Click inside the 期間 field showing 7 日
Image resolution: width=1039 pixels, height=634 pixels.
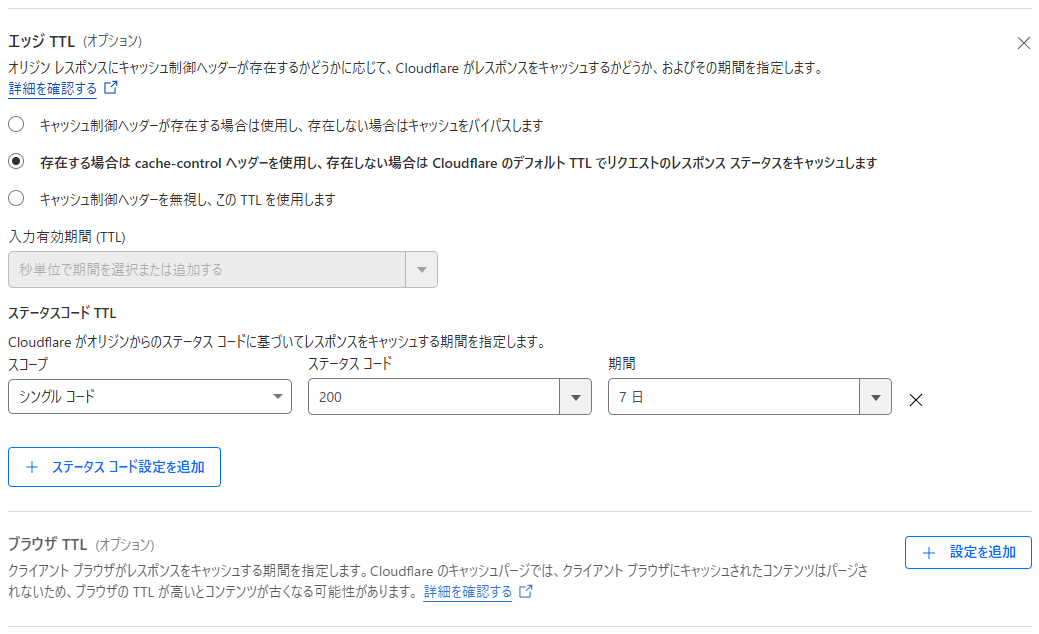point(733,397)
